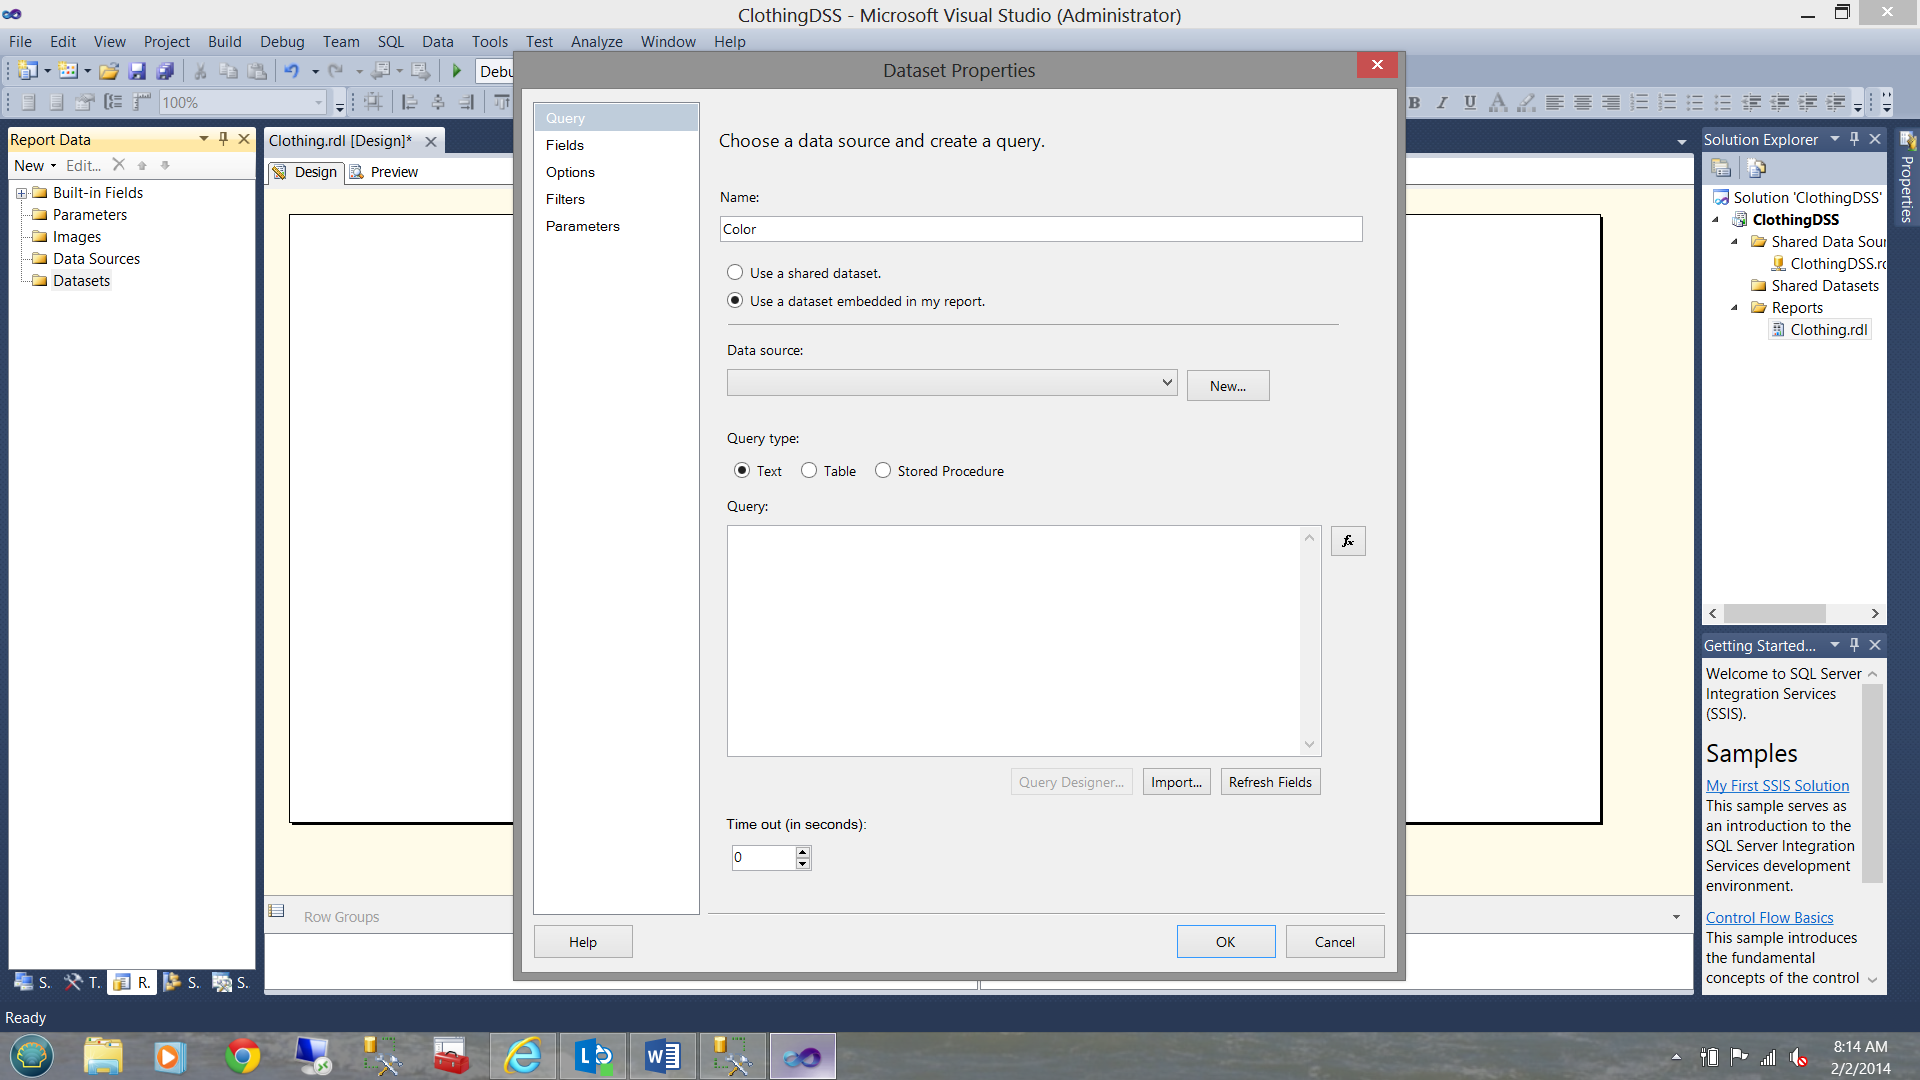Open the Build menu
Screen dimensions: 1920x1080
[x=224, y=41]
